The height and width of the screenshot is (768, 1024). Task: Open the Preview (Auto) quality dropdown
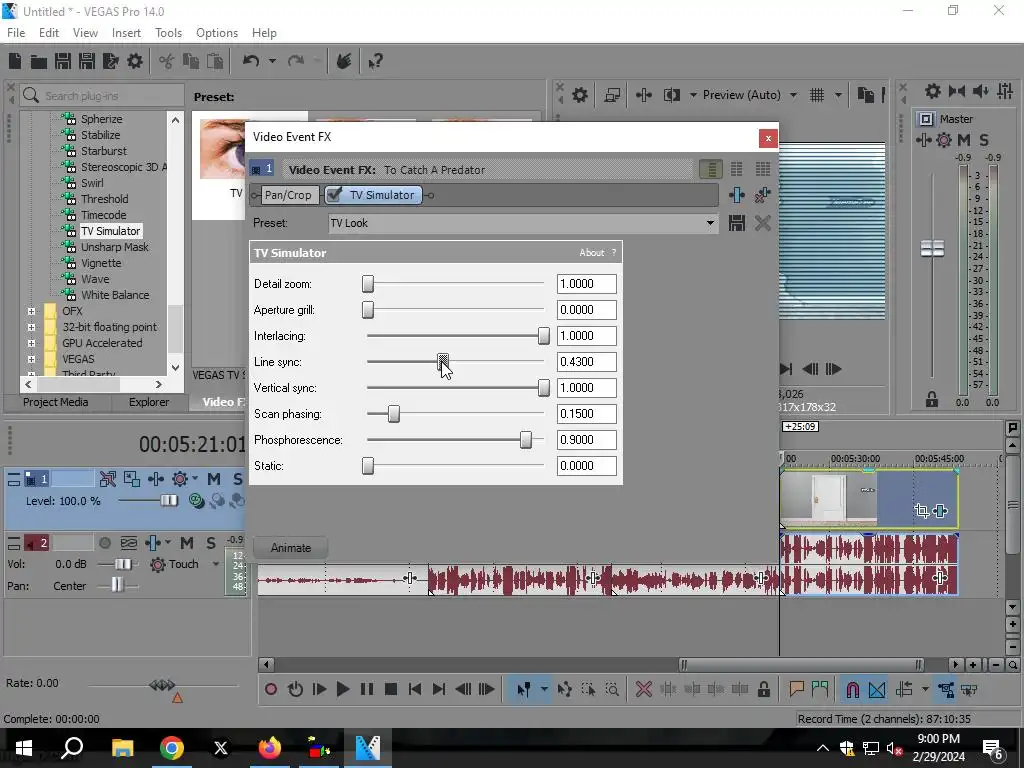[x=793, y=95]
